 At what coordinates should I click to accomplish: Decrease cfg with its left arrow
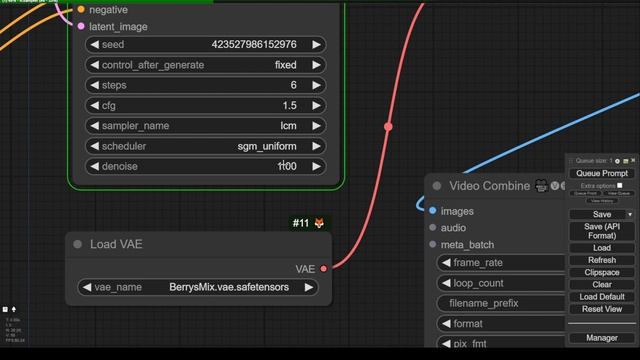95,106
